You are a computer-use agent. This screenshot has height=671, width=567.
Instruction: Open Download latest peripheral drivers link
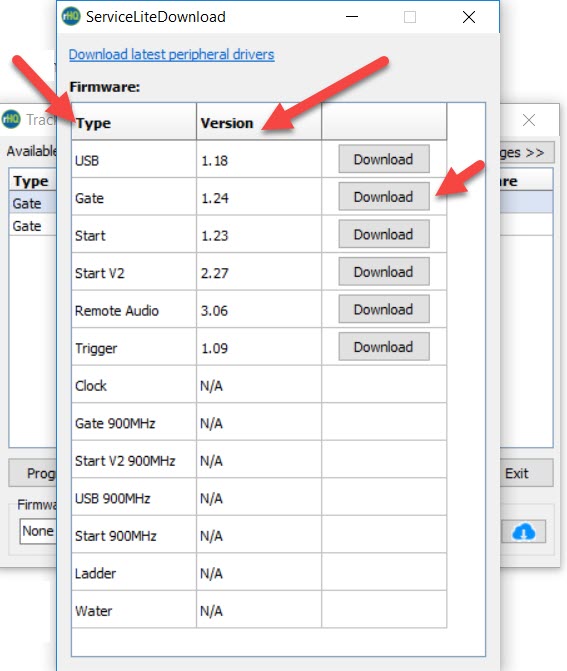coord(171,54)
